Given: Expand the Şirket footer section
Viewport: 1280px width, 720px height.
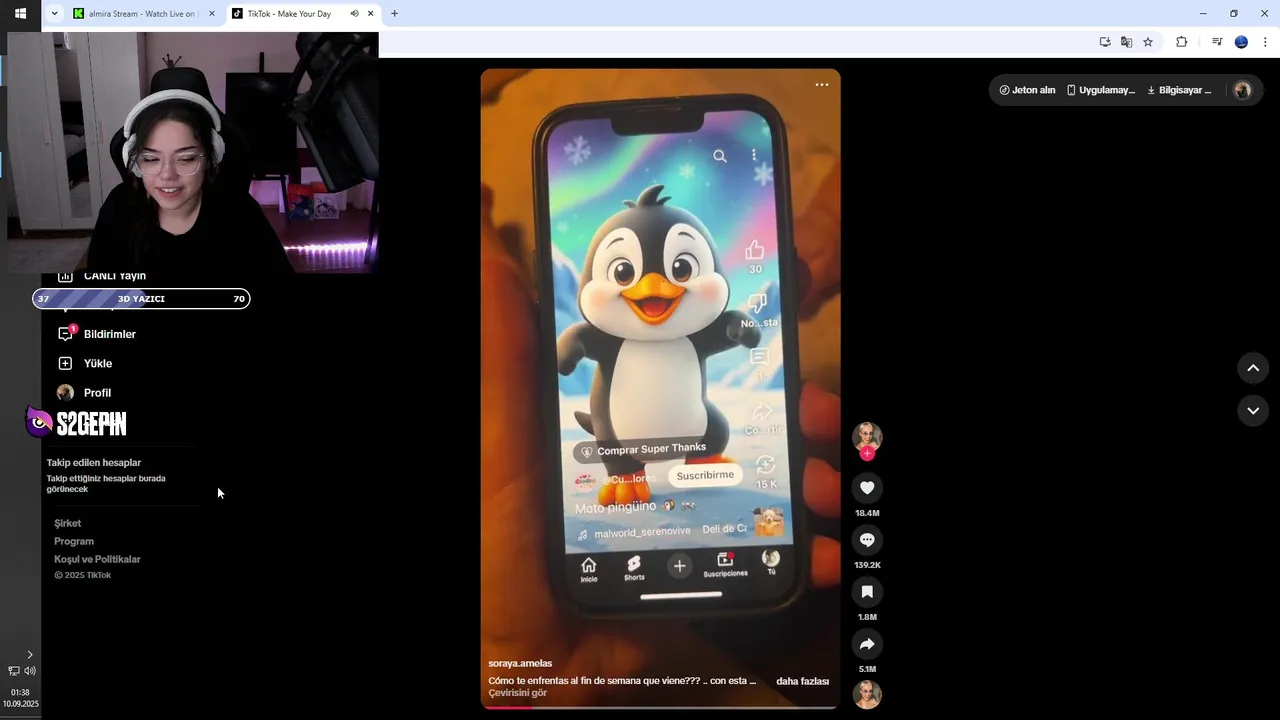Looking at the screenshot, I should 68,523.
